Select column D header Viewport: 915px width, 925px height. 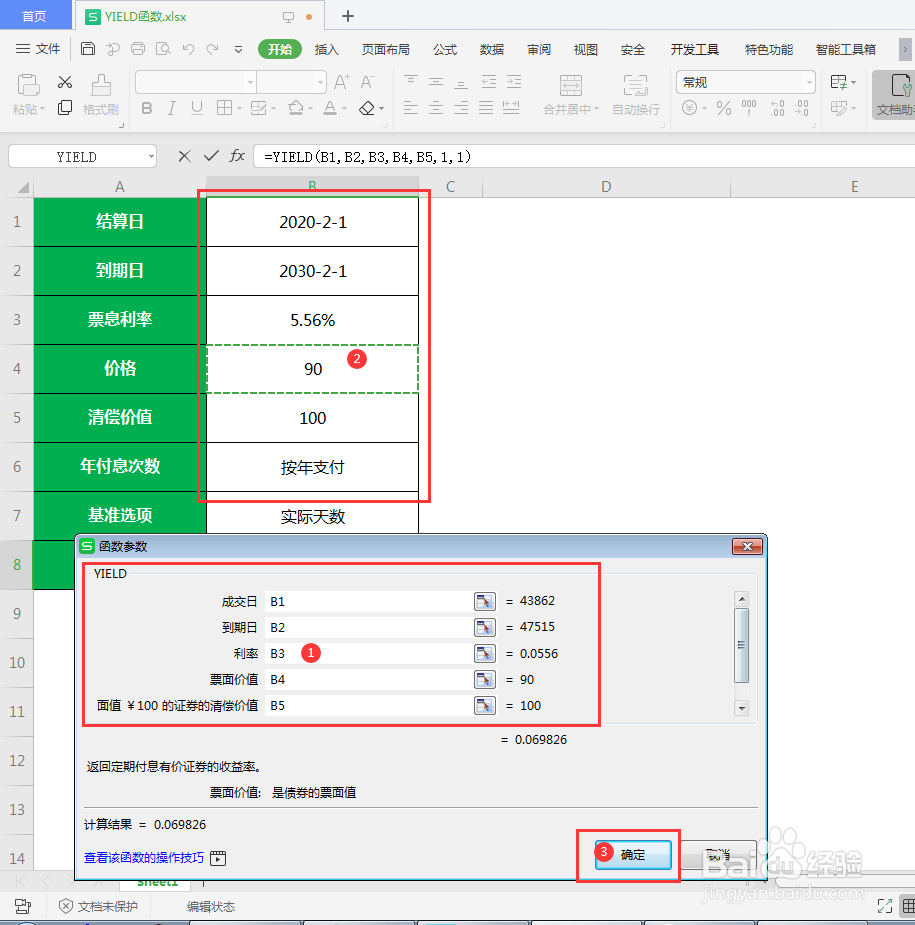606,186
